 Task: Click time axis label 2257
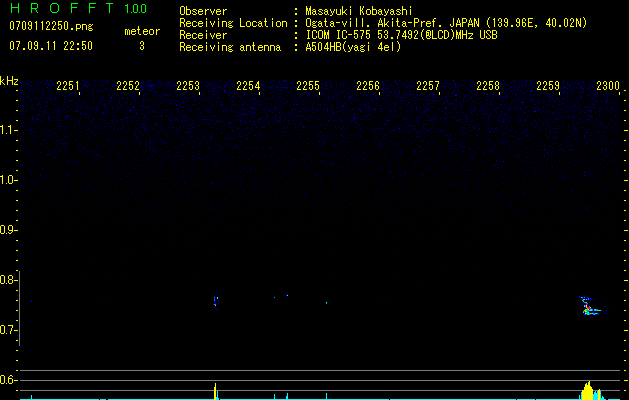[x=428, y=86]
